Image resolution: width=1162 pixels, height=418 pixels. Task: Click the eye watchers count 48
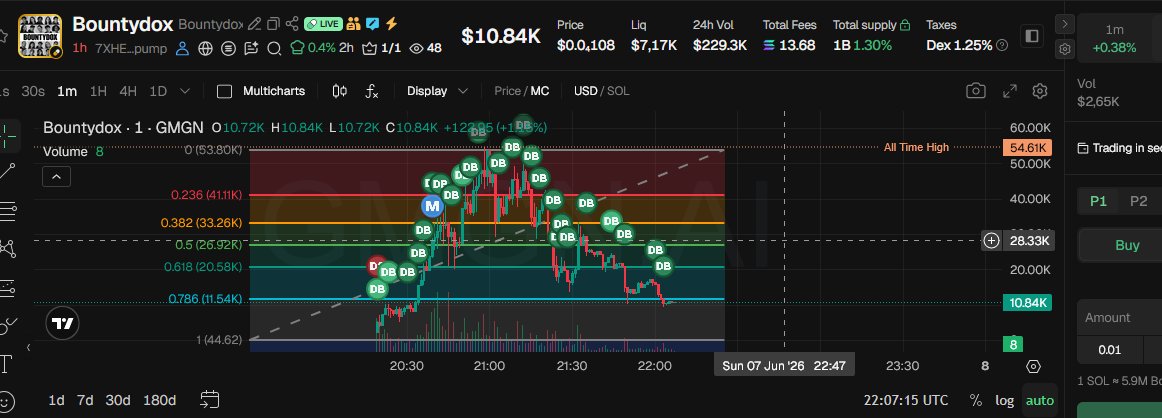point(425,48)
